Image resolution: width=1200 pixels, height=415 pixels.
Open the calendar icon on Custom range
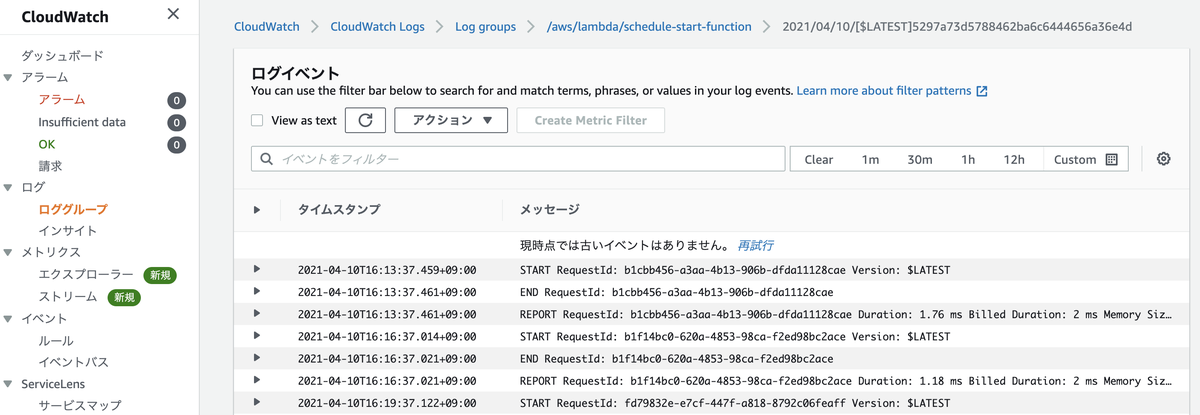pos(1112,159)
